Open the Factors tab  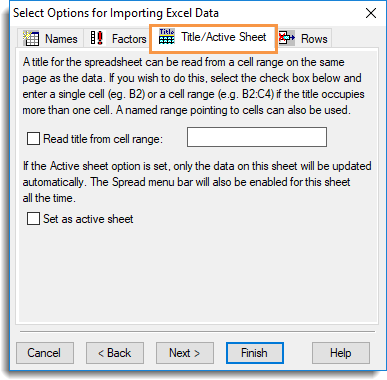(x=118, y=38)
